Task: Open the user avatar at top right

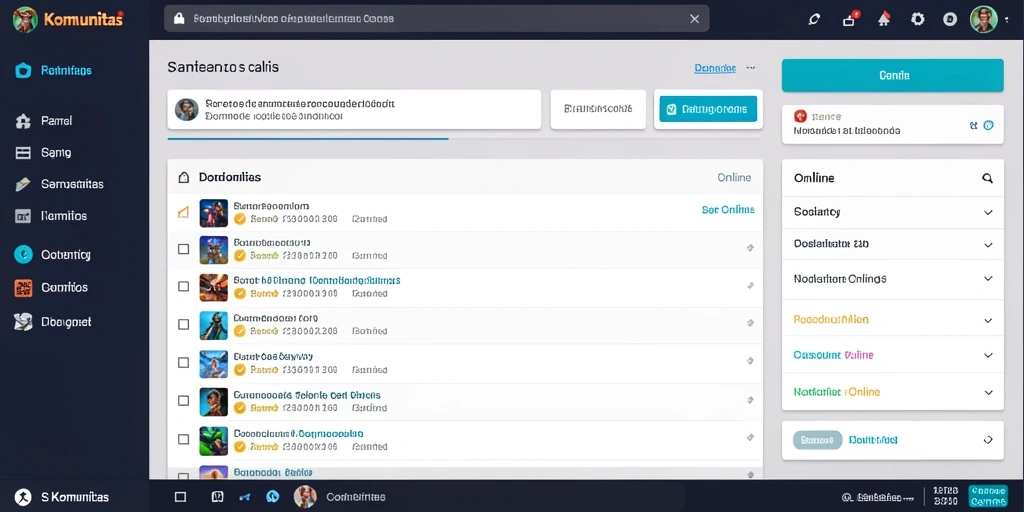Action: pos(984,19)
